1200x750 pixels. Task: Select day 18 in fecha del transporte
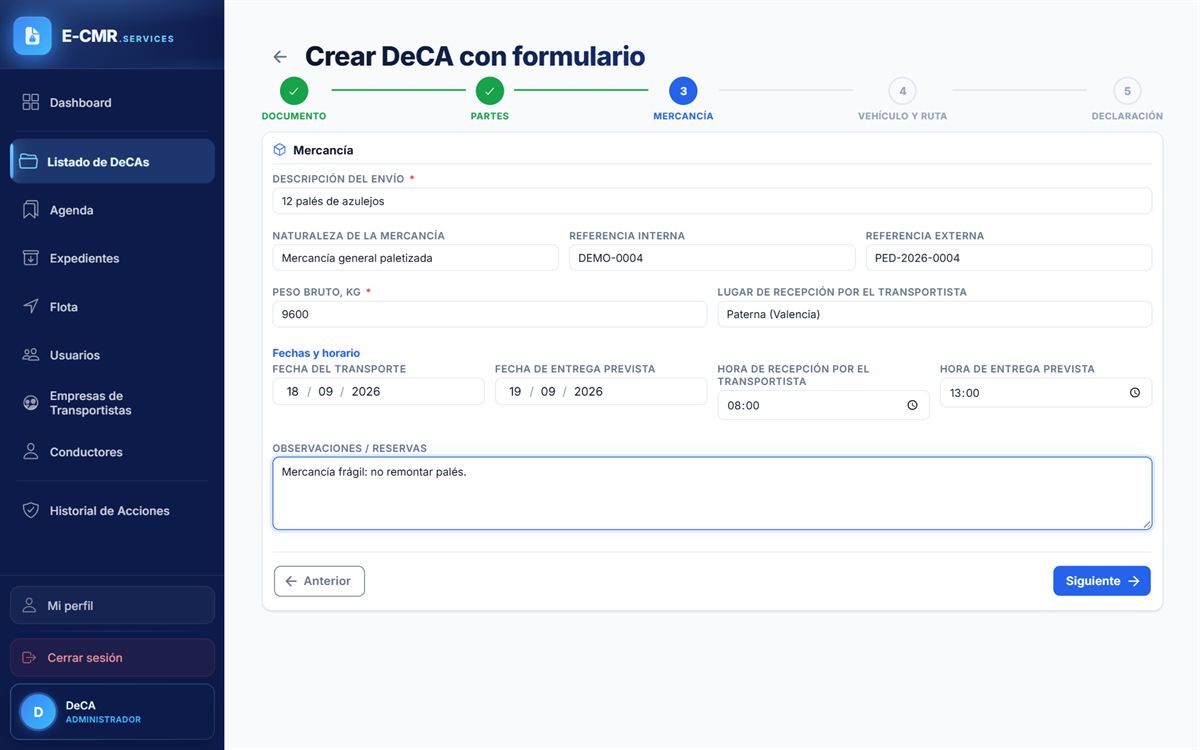pos(292,391)
